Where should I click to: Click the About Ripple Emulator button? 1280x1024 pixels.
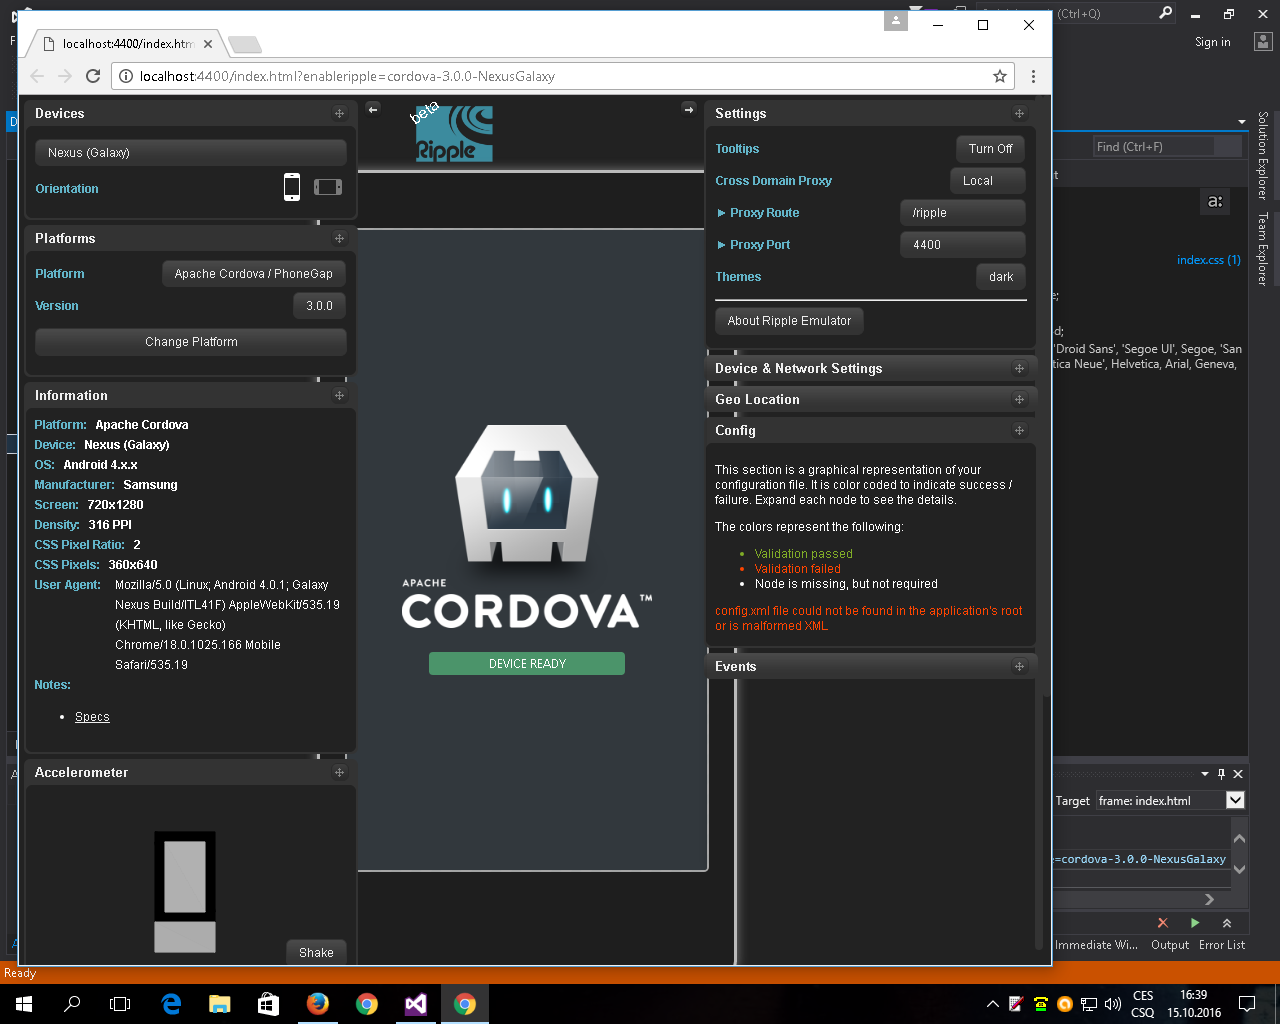(789, 321)
